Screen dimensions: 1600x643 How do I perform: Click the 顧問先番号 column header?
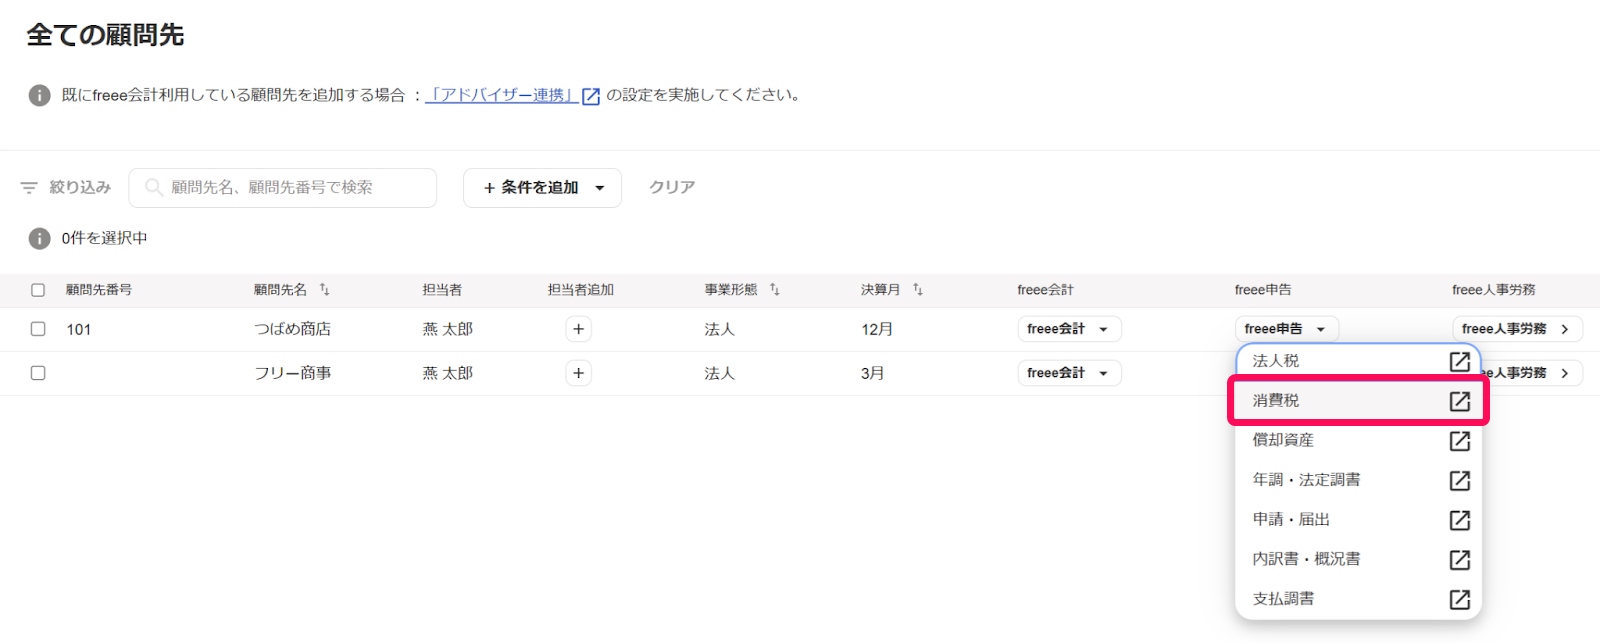(99, 290)
